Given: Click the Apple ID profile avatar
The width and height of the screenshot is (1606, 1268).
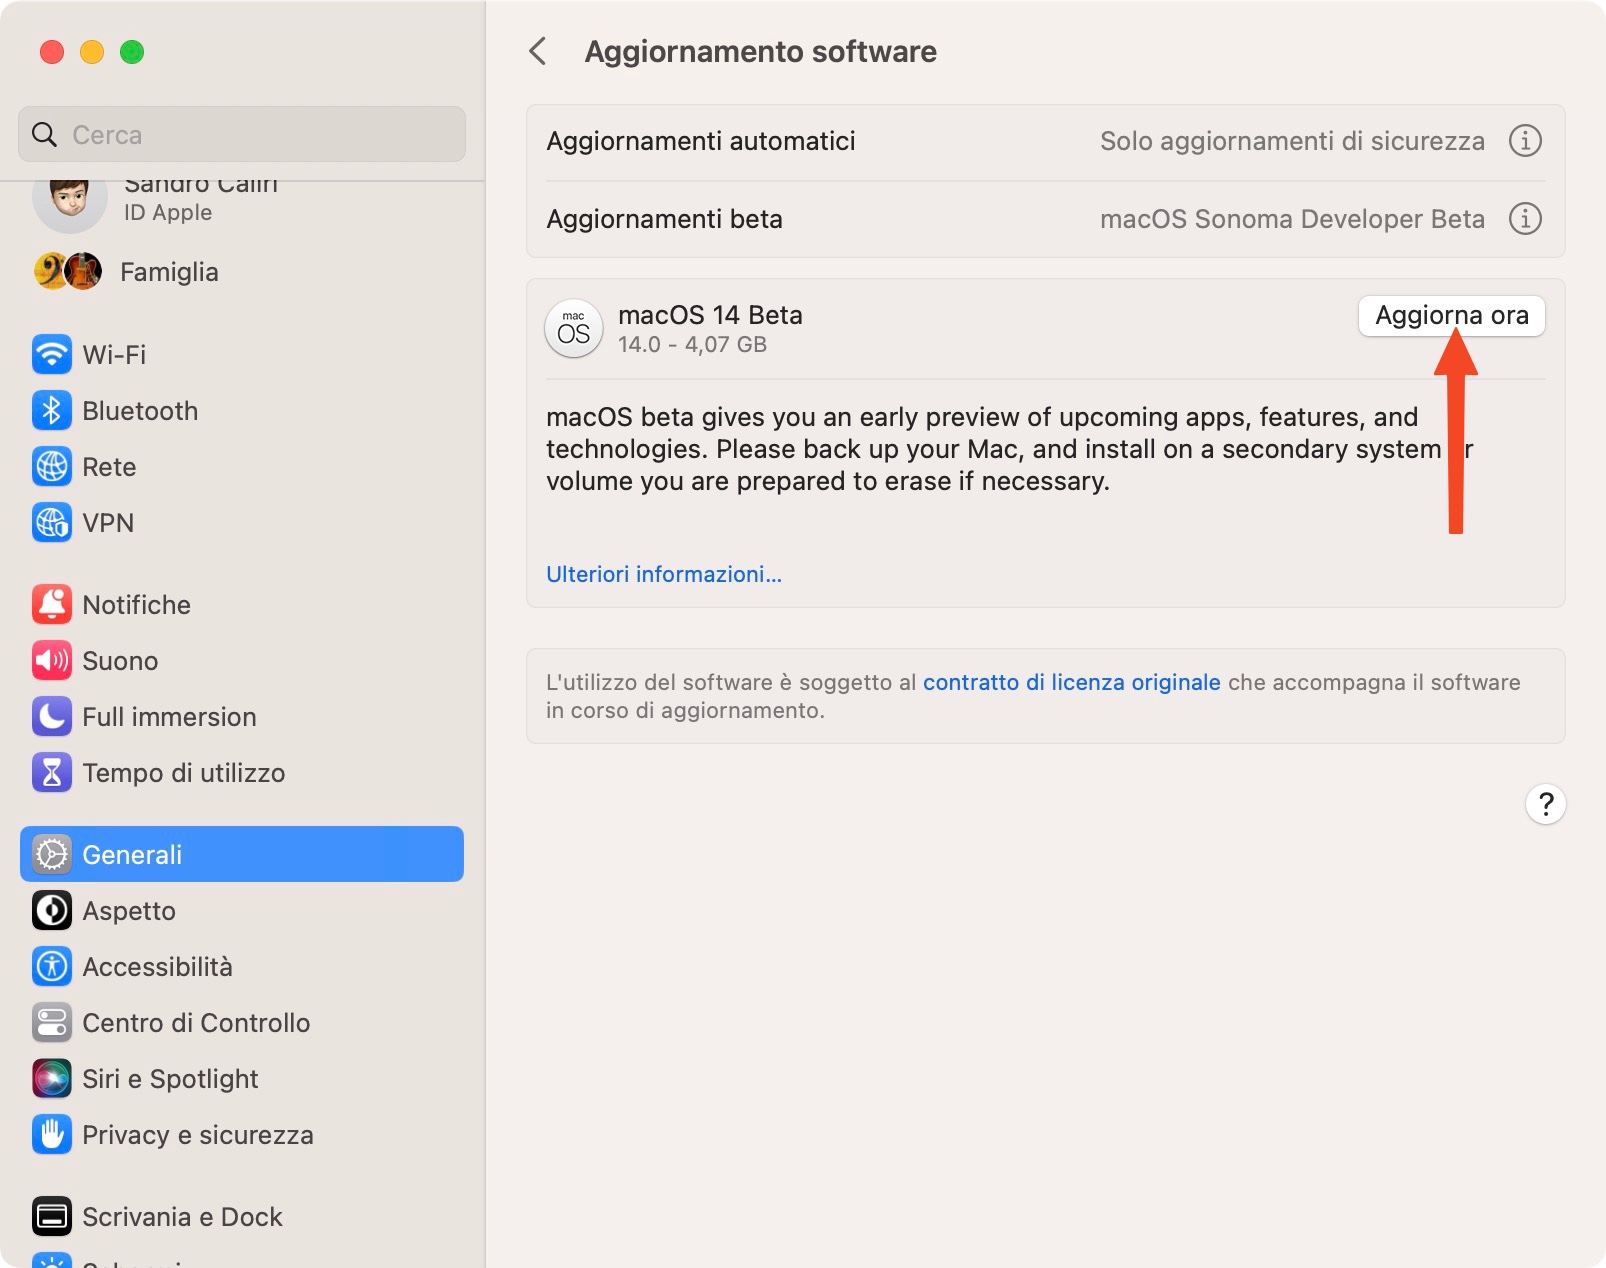Looking at the screenshot, I should click(70, 205).
